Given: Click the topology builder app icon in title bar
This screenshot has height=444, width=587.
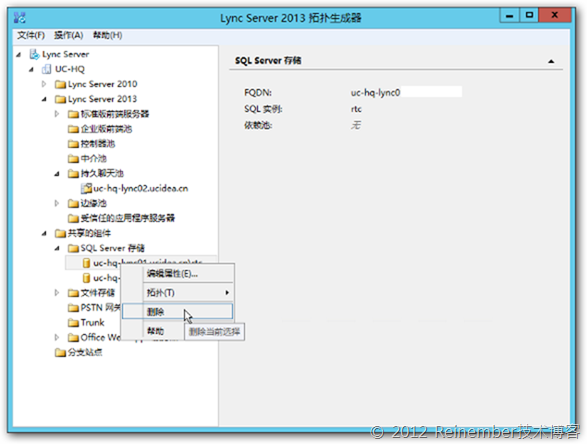Looking at the screenshot, I should pyautogui.click(x=20, y=17).
